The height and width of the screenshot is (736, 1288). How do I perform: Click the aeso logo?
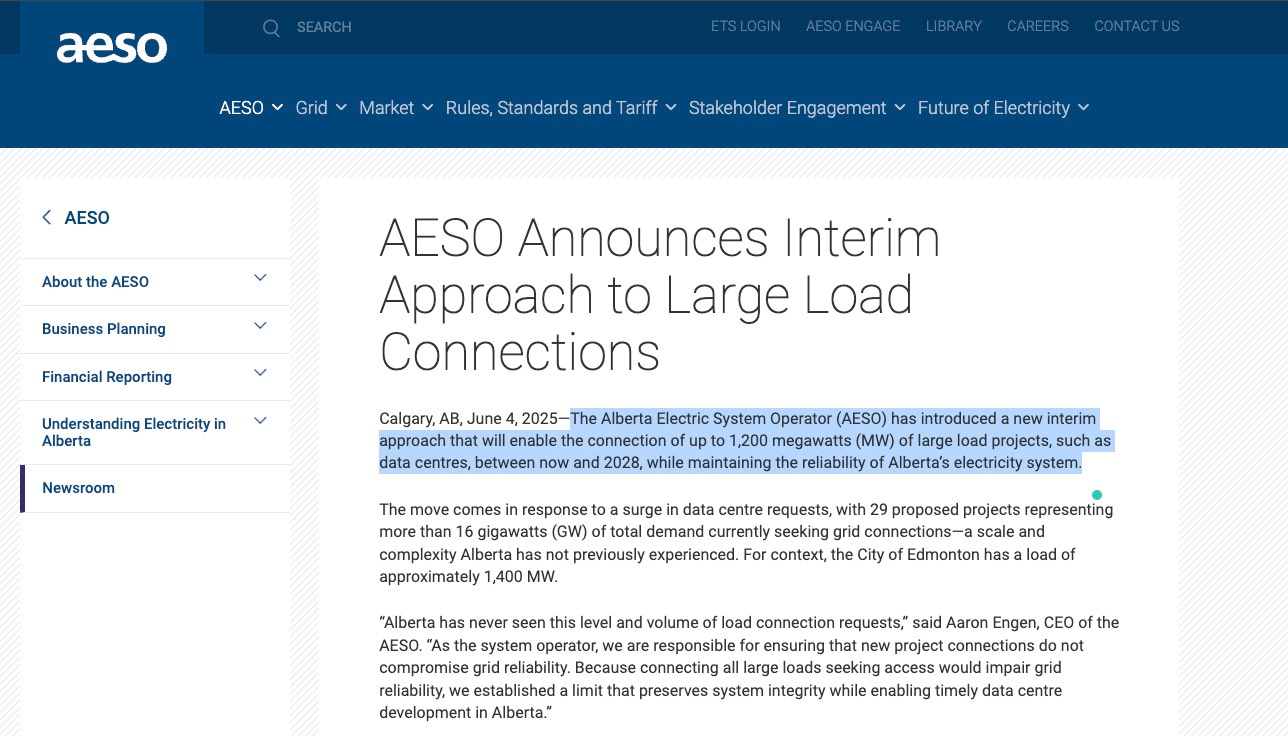pos(112,47)
